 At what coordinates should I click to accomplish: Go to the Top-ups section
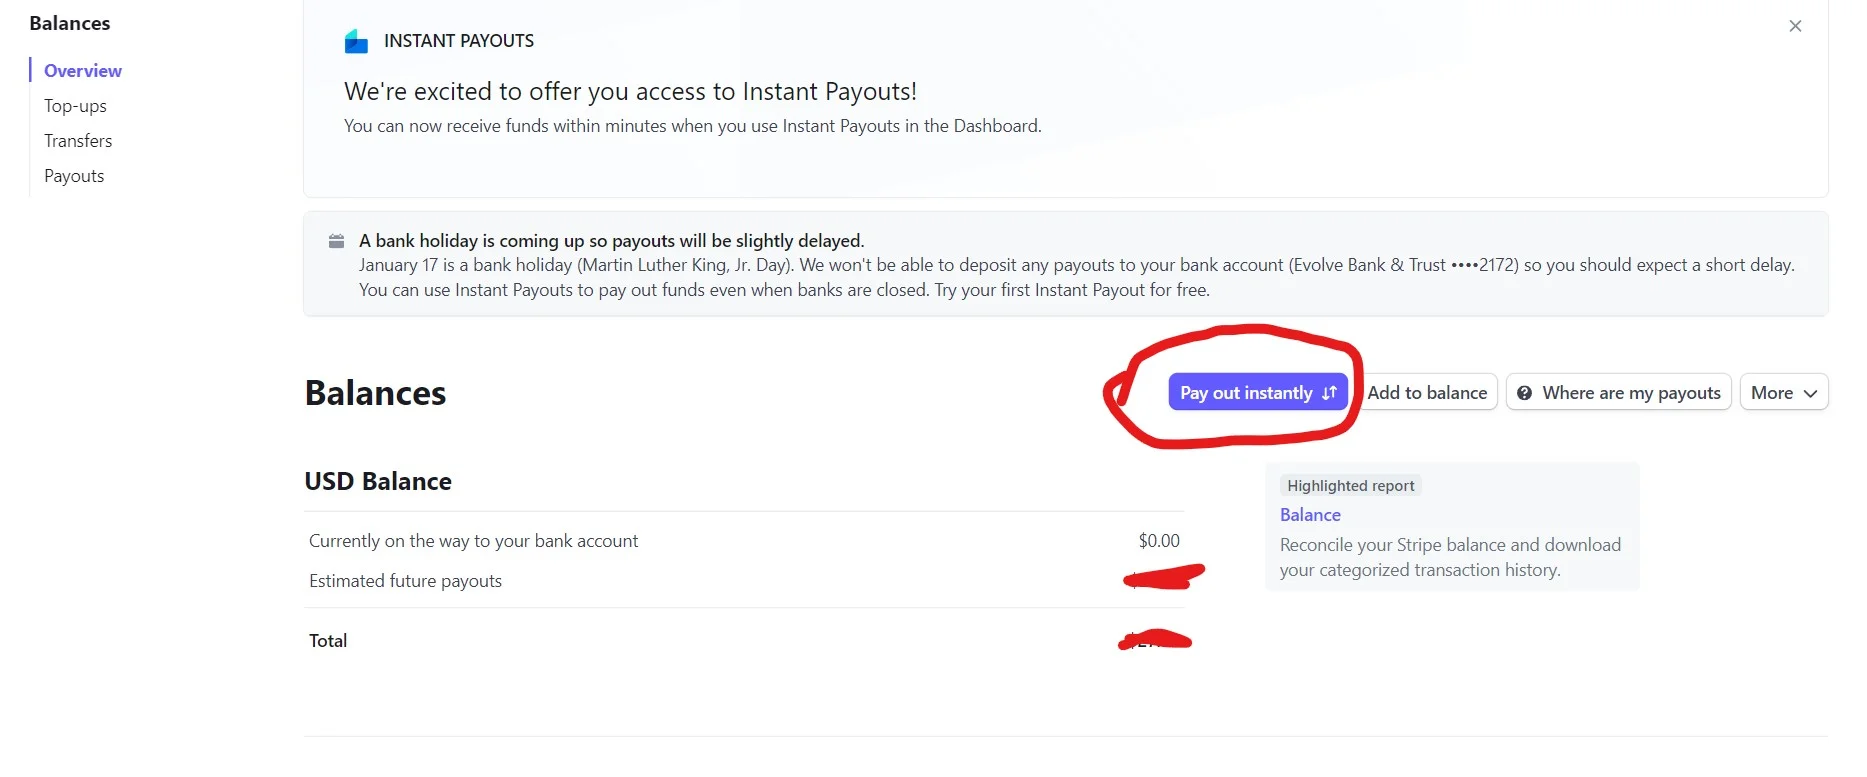(x=75, y=106)
